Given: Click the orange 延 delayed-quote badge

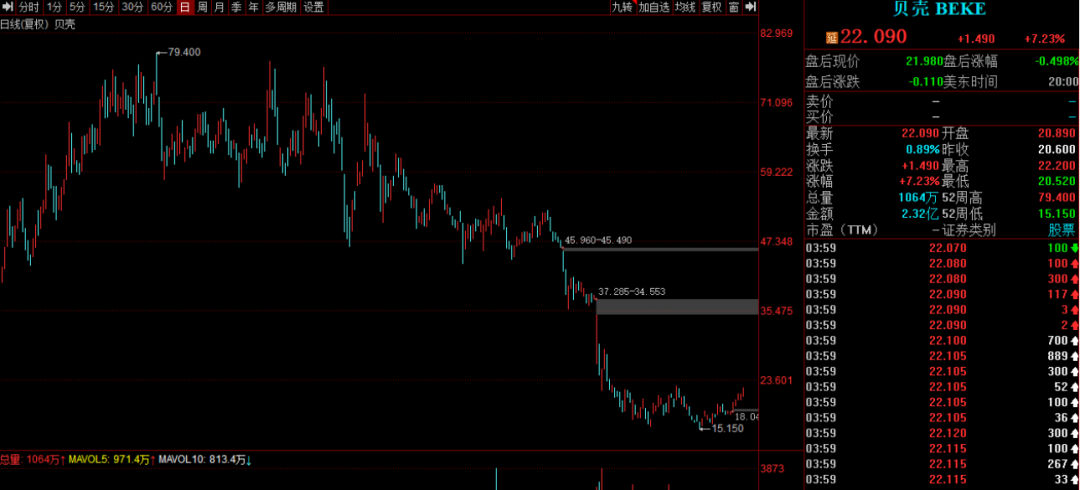Looking at the screenshot, I should [x=832, y=37].
